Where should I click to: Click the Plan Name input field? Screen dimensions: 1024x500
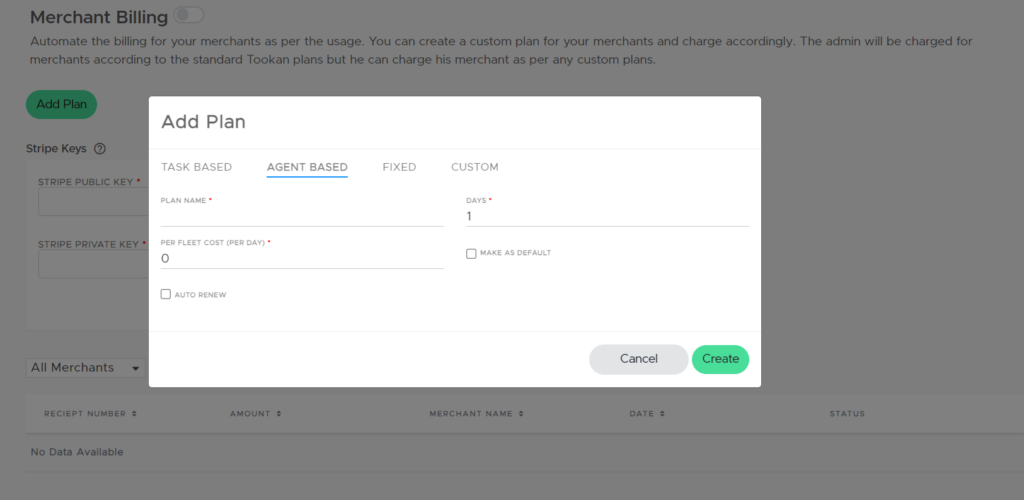pos(302,217)
